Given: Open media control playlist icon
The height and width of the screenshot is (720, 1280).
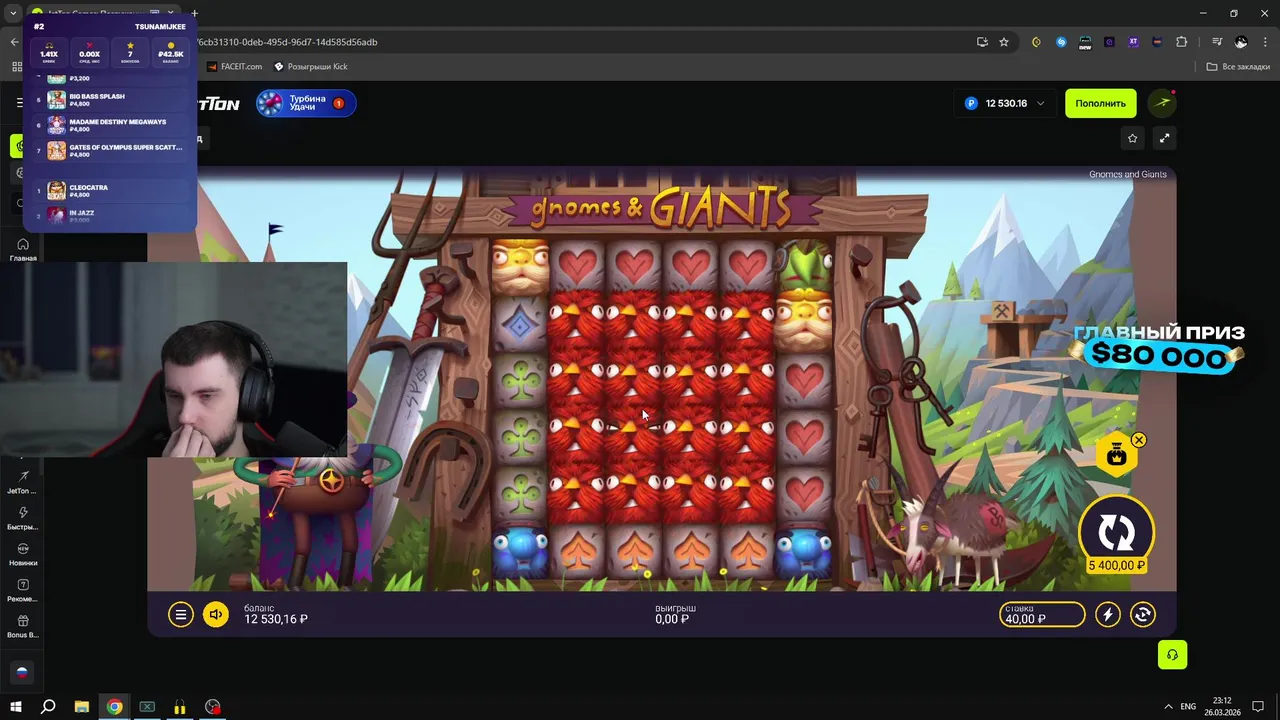Looking at the screenshot, I should pyautogui.click(x=1217, y=42).
